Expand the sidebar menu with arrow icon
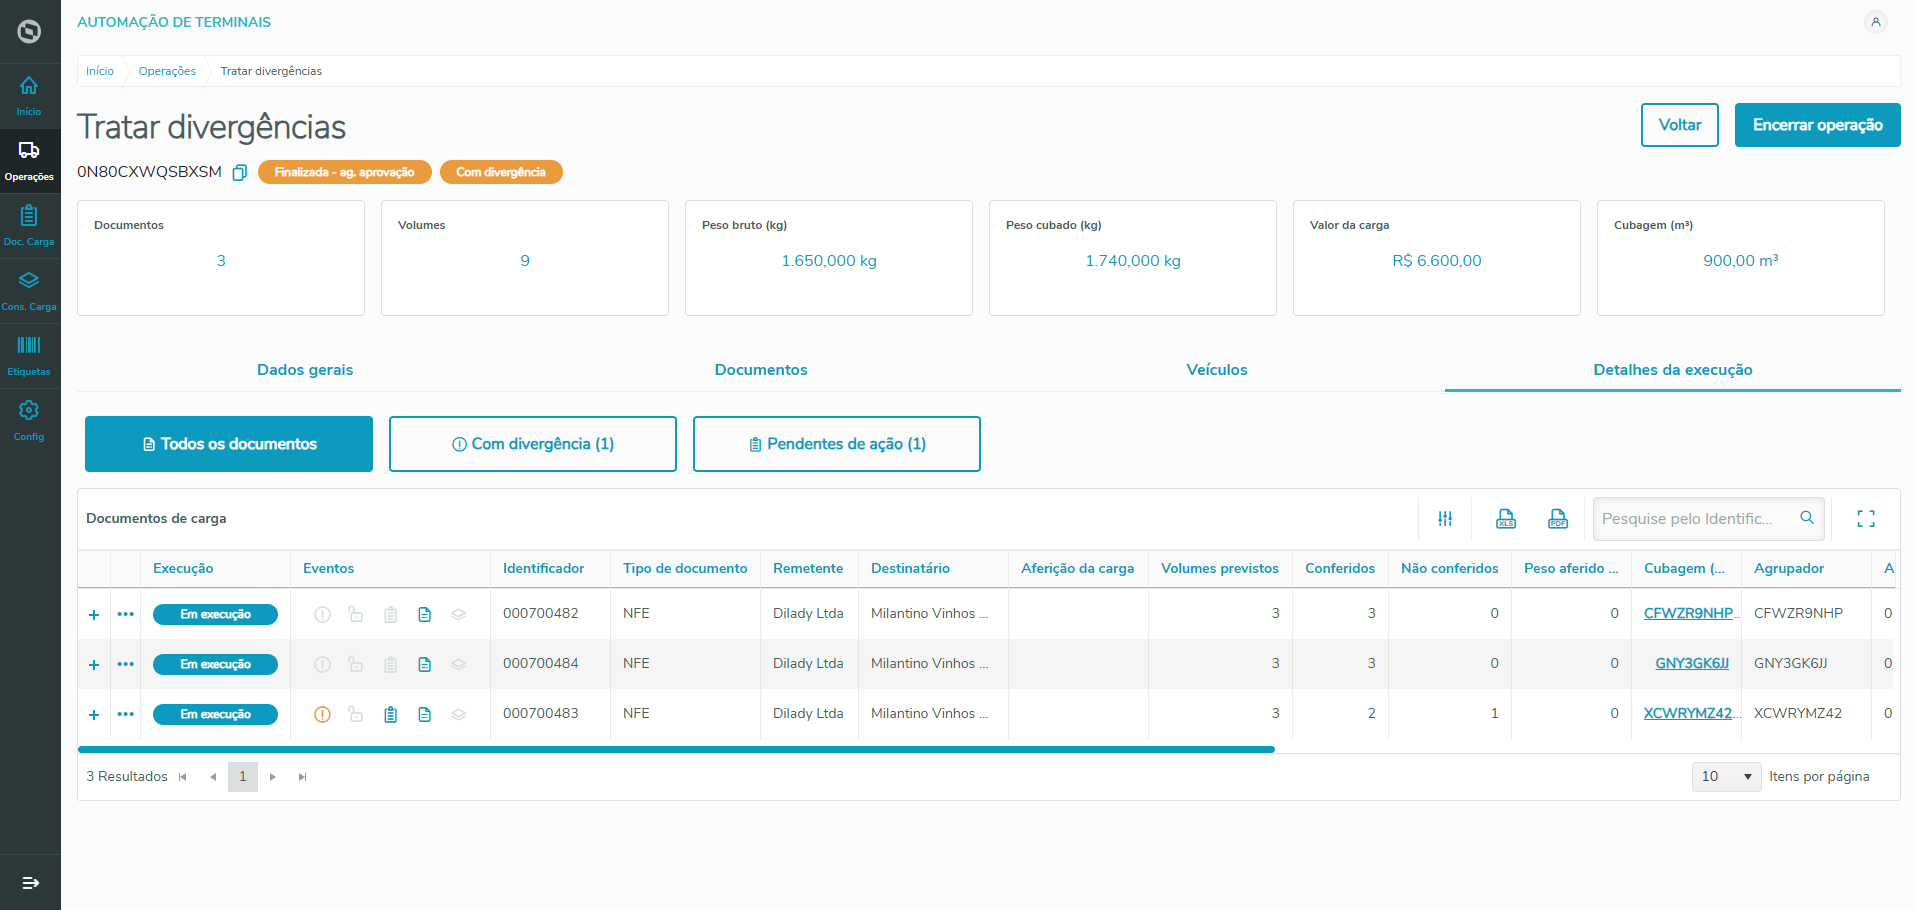The image size is (1916, 910). coord(30,883)
